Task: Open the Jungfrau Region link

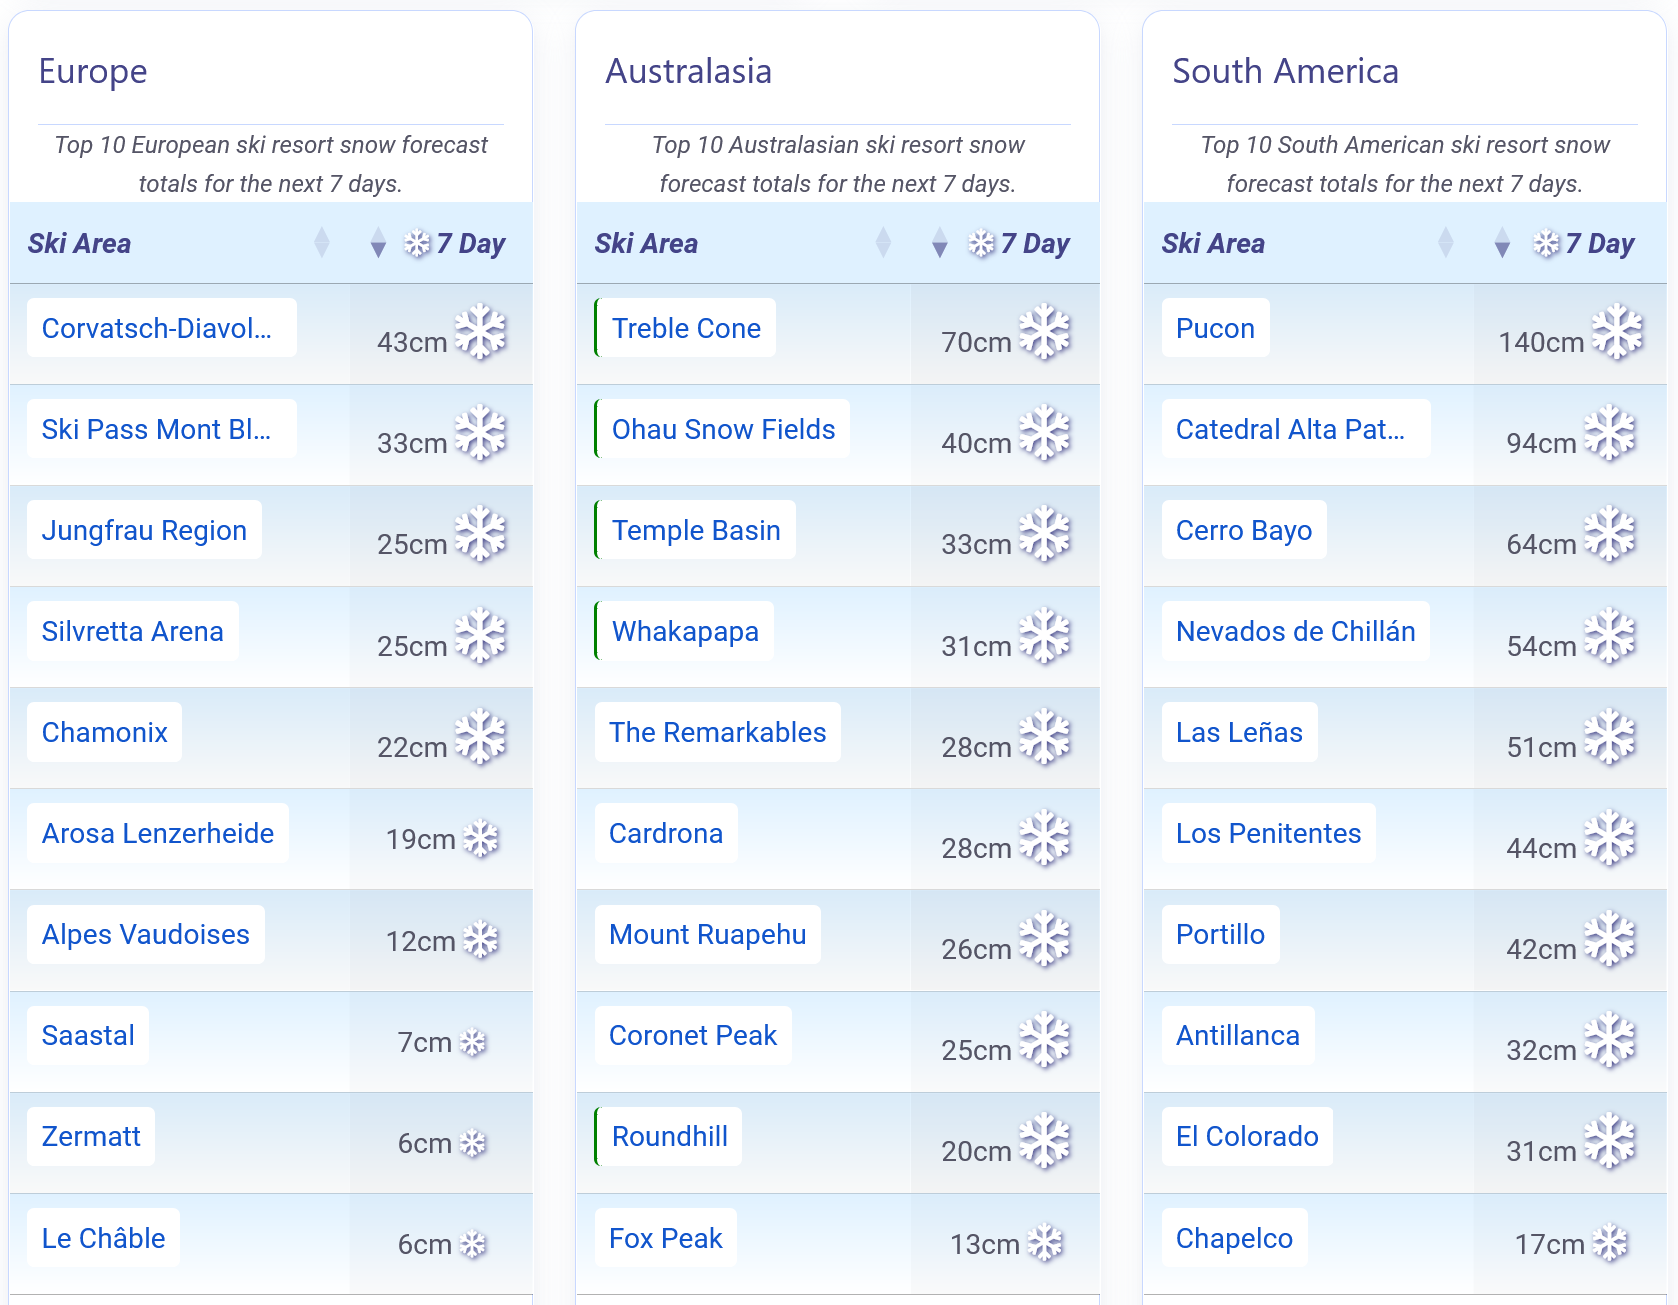Action: click(144, 530)
